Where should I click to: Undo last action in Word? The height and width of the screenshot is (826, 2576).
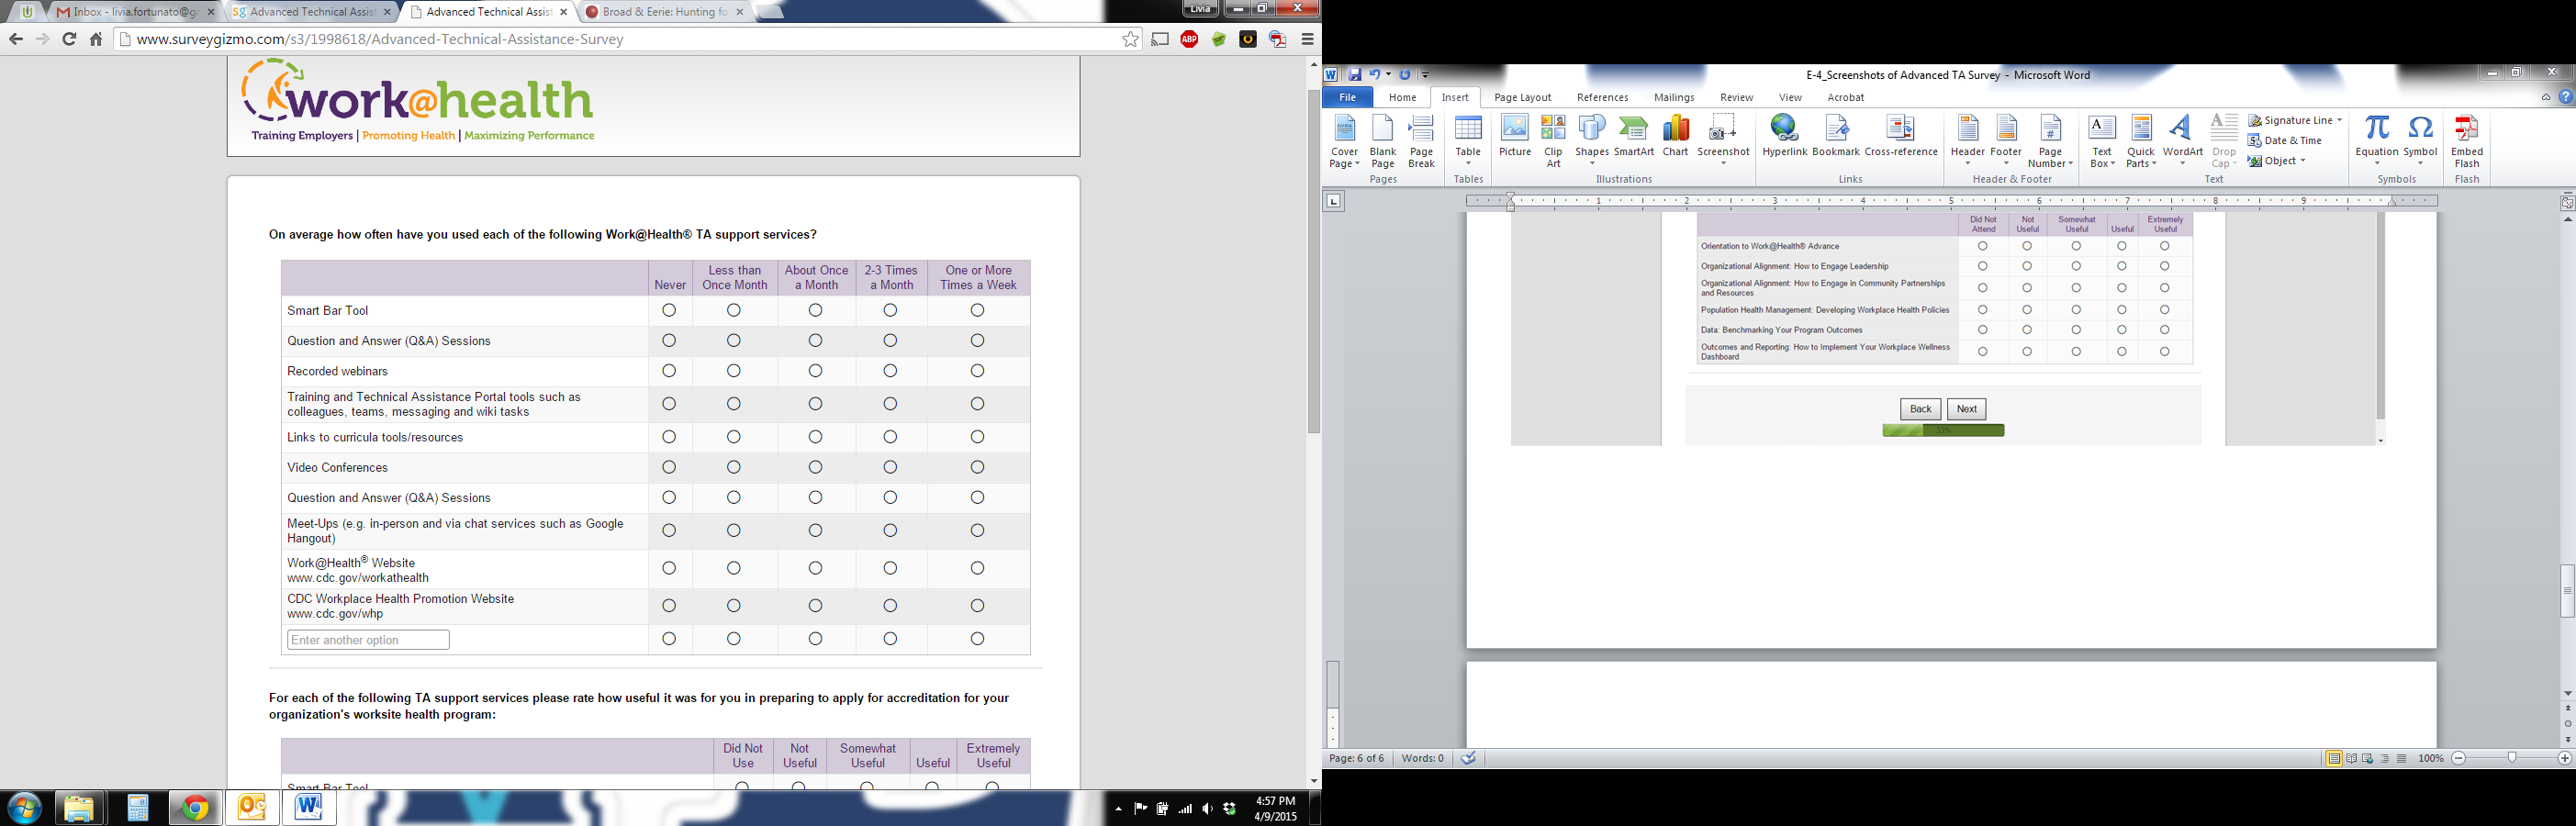(x=1375, y=74)
